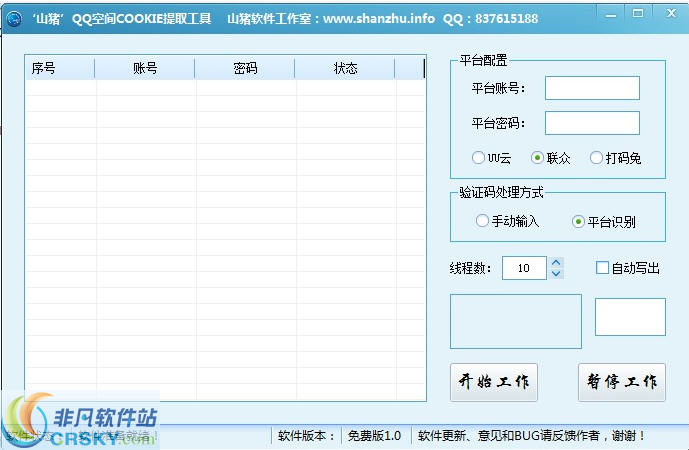Click the 平台密码 input field
689x450 pixels.
tap(592, 123)
